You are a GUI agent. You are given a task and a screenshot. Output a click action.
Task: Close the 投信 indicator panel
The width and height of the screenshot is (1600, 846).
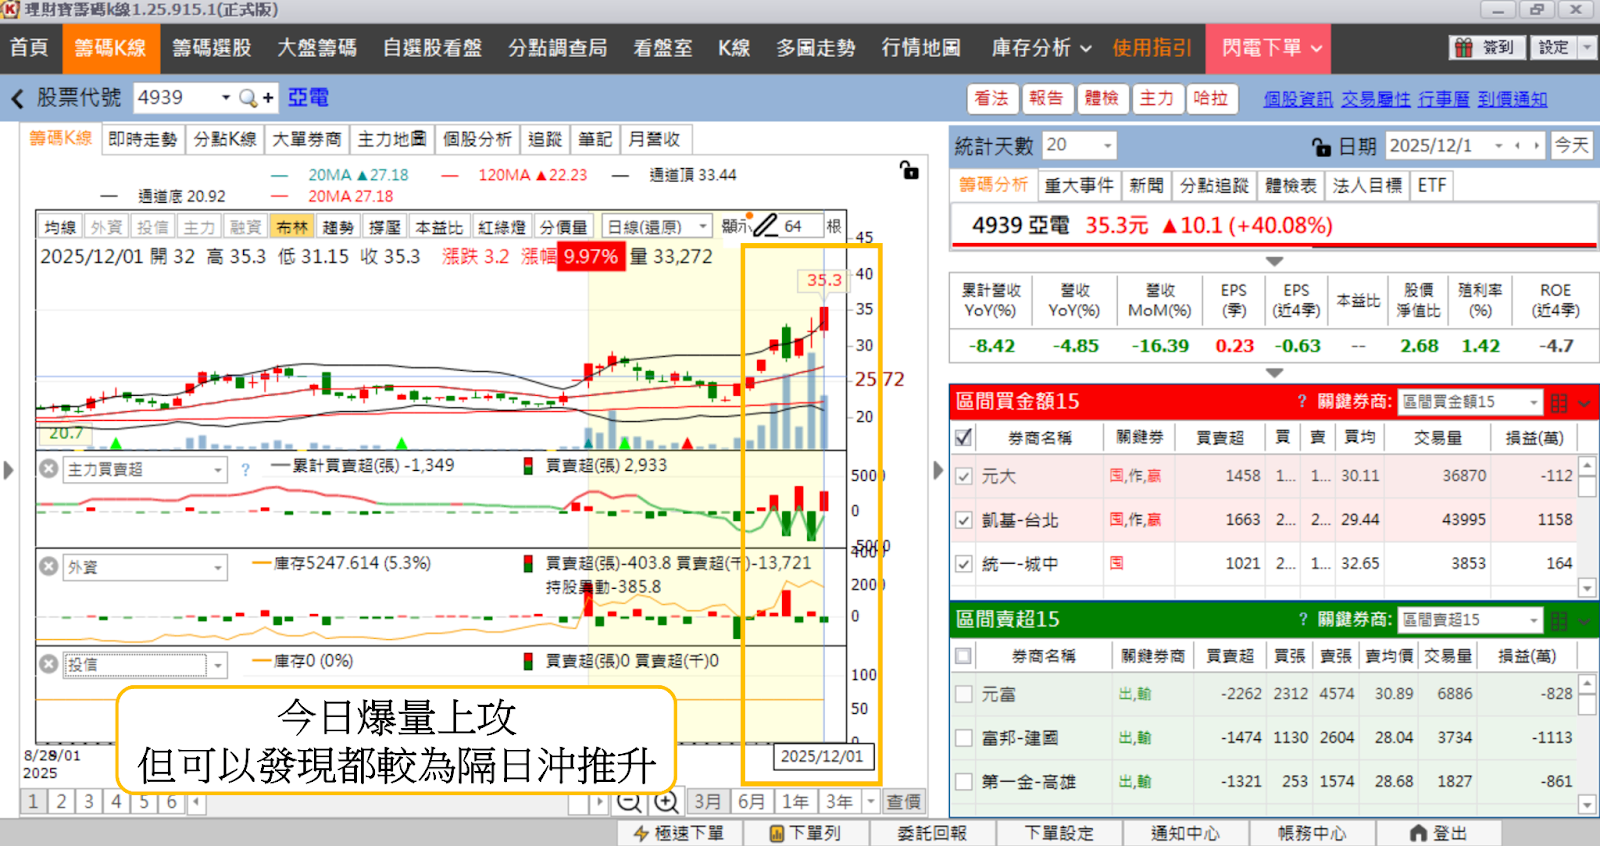(x=48, y=664)
